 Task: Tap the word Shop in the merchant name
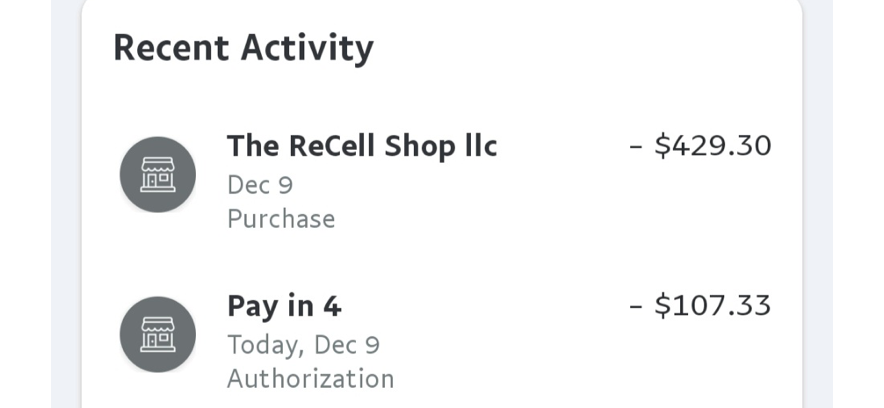click(x=420, y=147)
